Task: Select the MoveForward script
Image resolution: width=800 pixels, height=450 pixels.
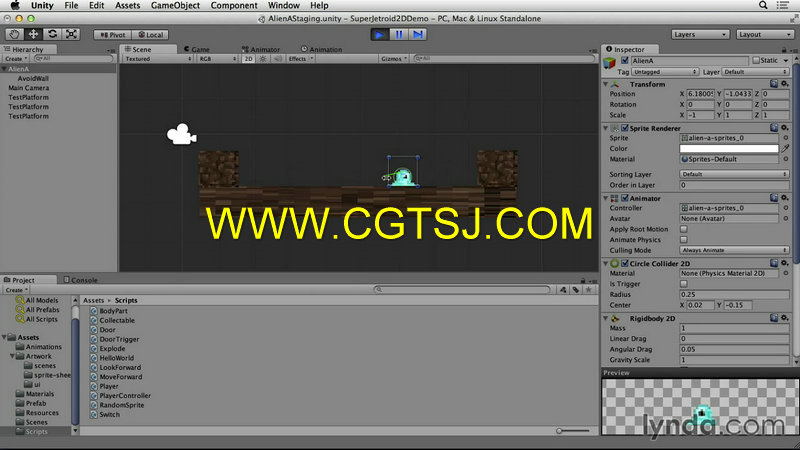Action: 121,377
